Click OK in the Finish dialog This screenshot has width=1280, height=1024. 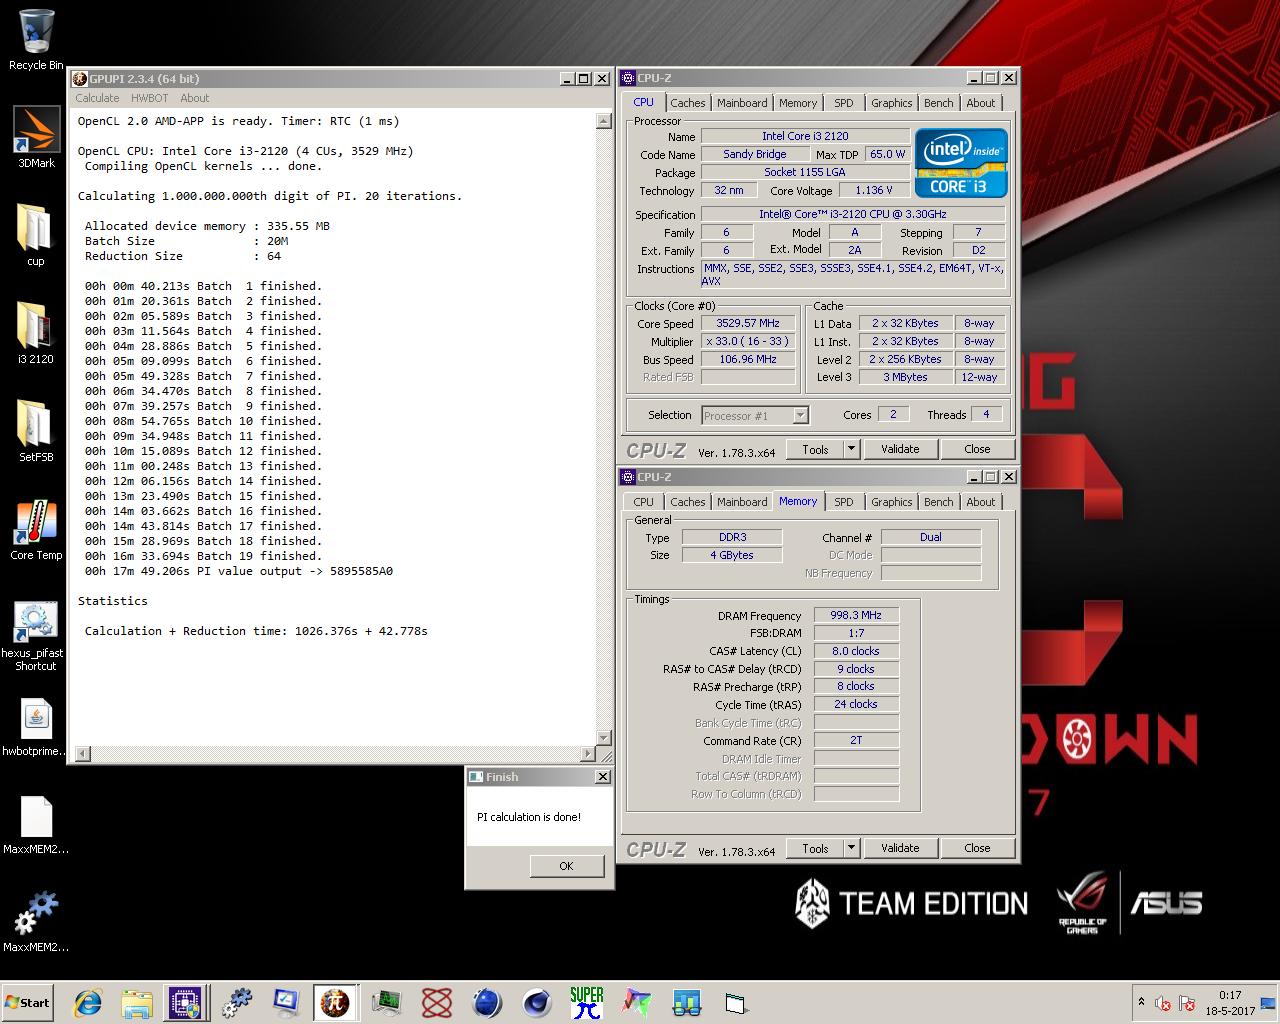(x=566, y=866)
